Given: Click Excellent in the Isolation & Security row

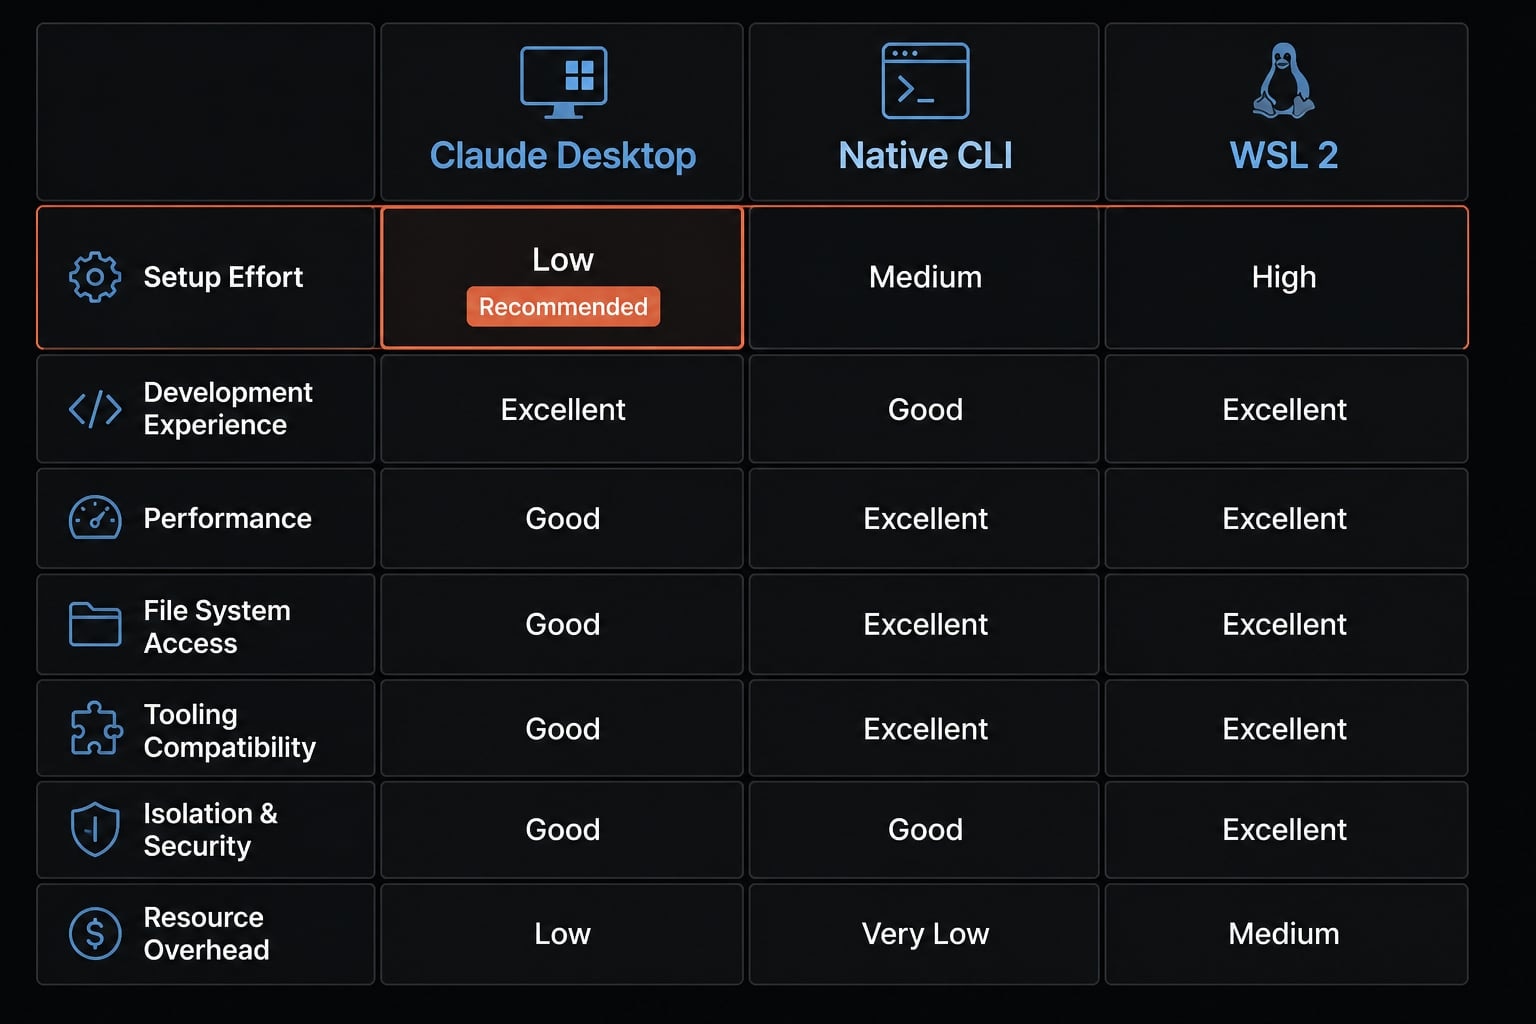Looking at the screenshot, I should pos(1284,829).
